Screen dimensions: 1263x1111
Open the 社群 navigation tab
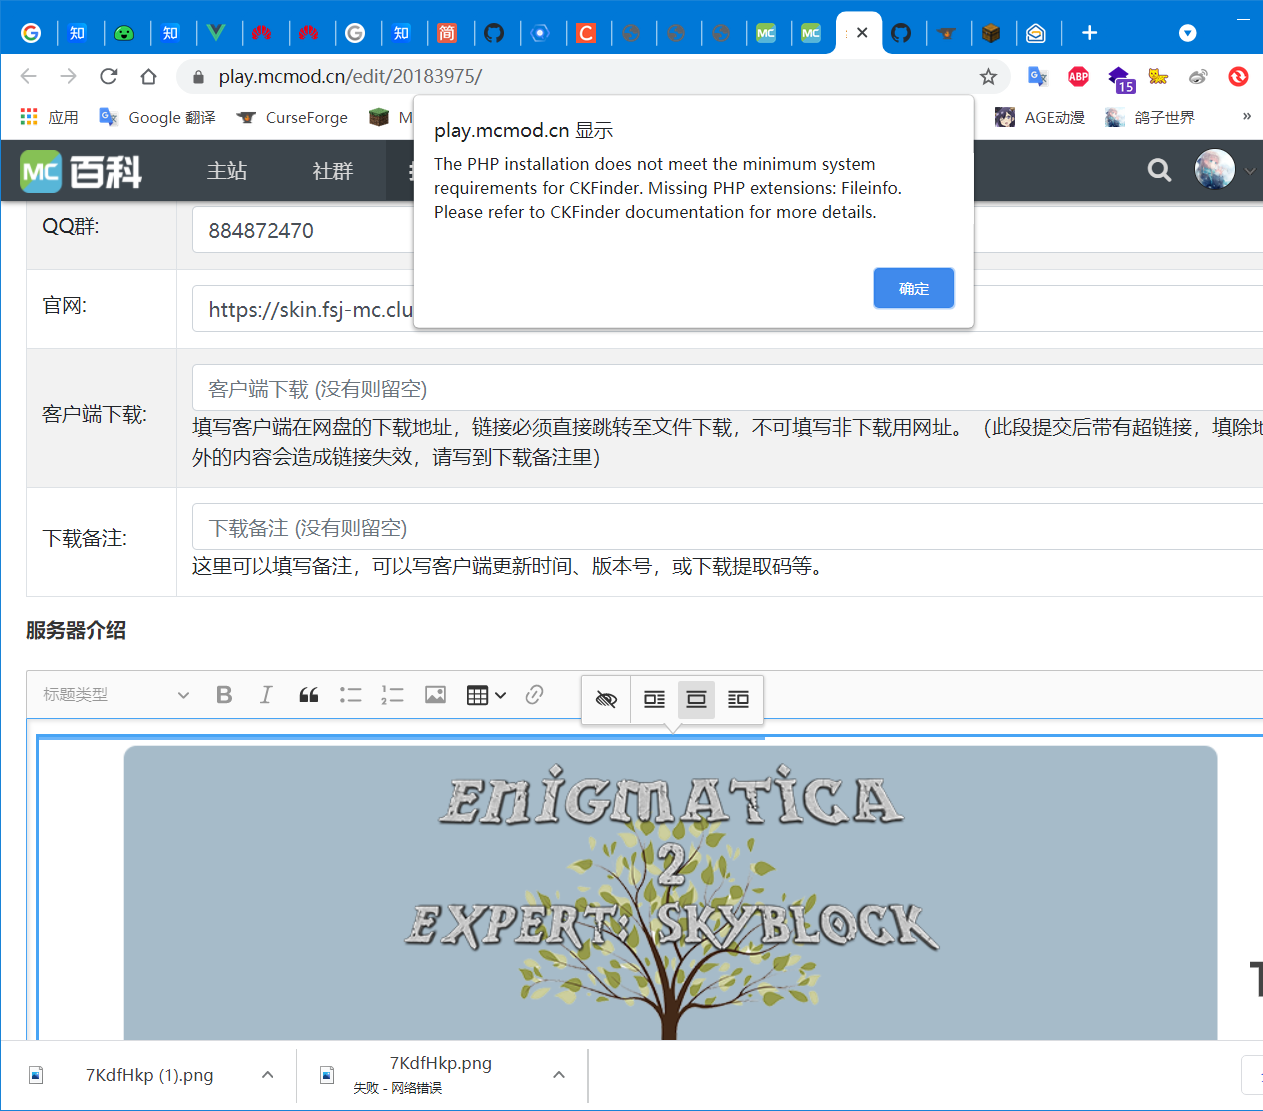(332, 171)
